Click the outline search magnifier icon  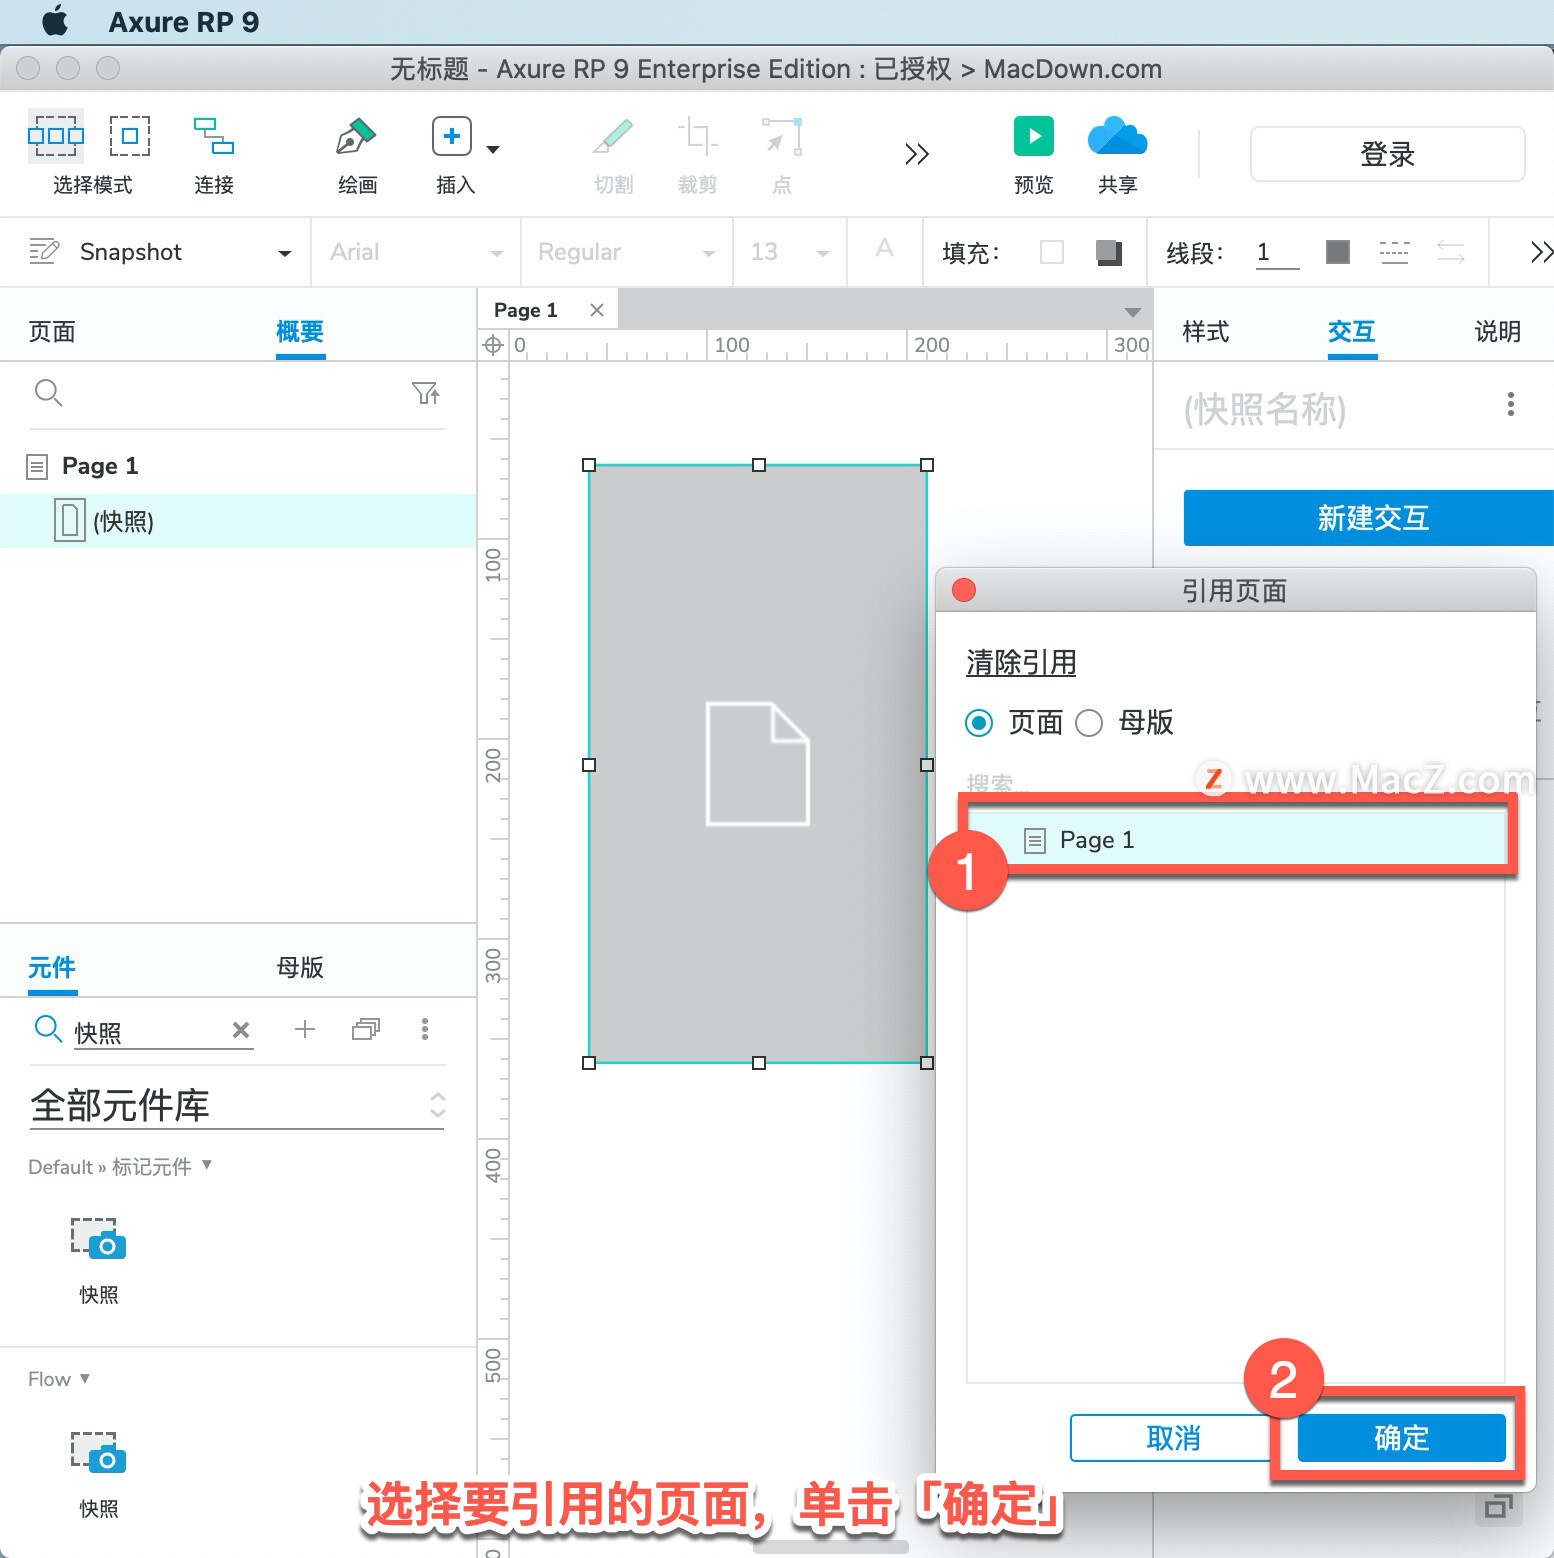(x=48, y=393)
